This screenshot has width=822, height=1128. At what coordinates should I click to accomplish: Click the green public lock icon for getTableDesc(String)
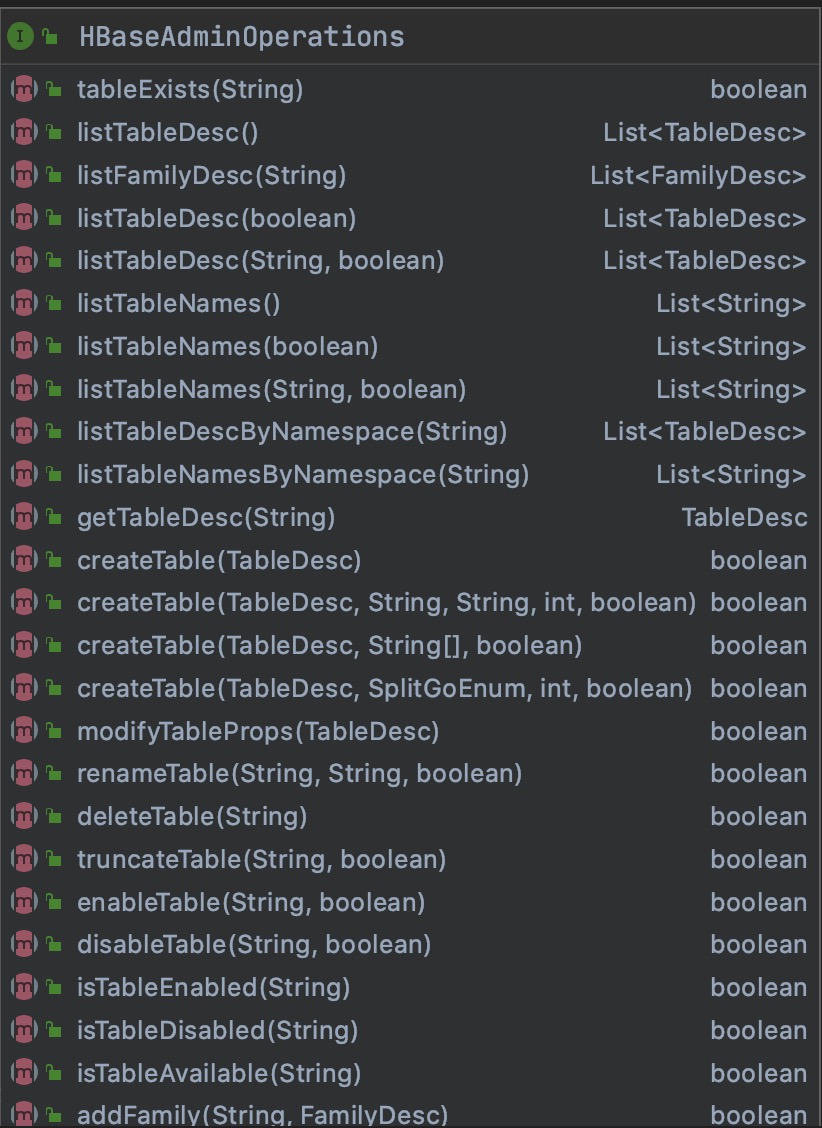54,517
